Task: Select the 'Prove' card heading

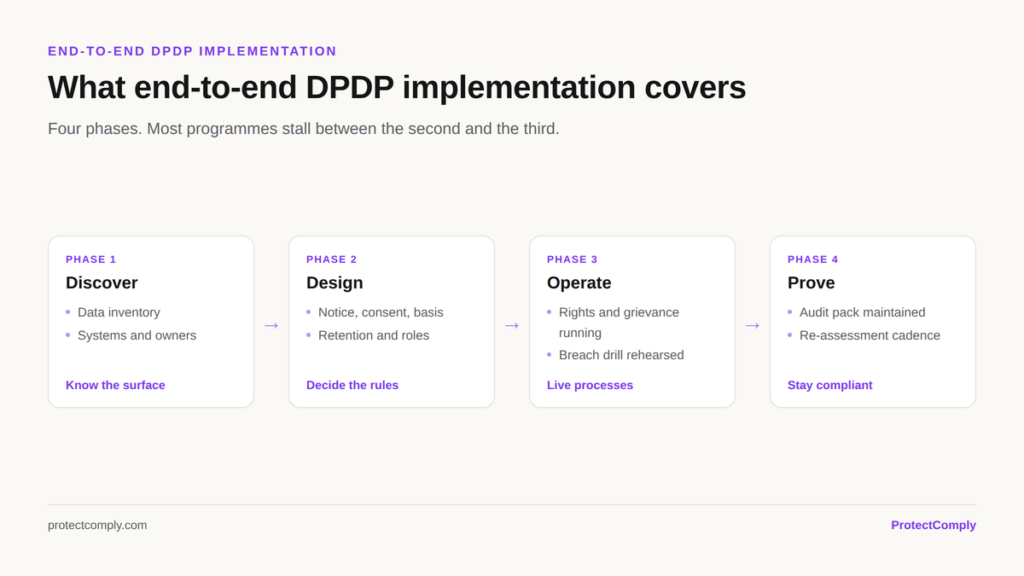Action: coord(810,283)
